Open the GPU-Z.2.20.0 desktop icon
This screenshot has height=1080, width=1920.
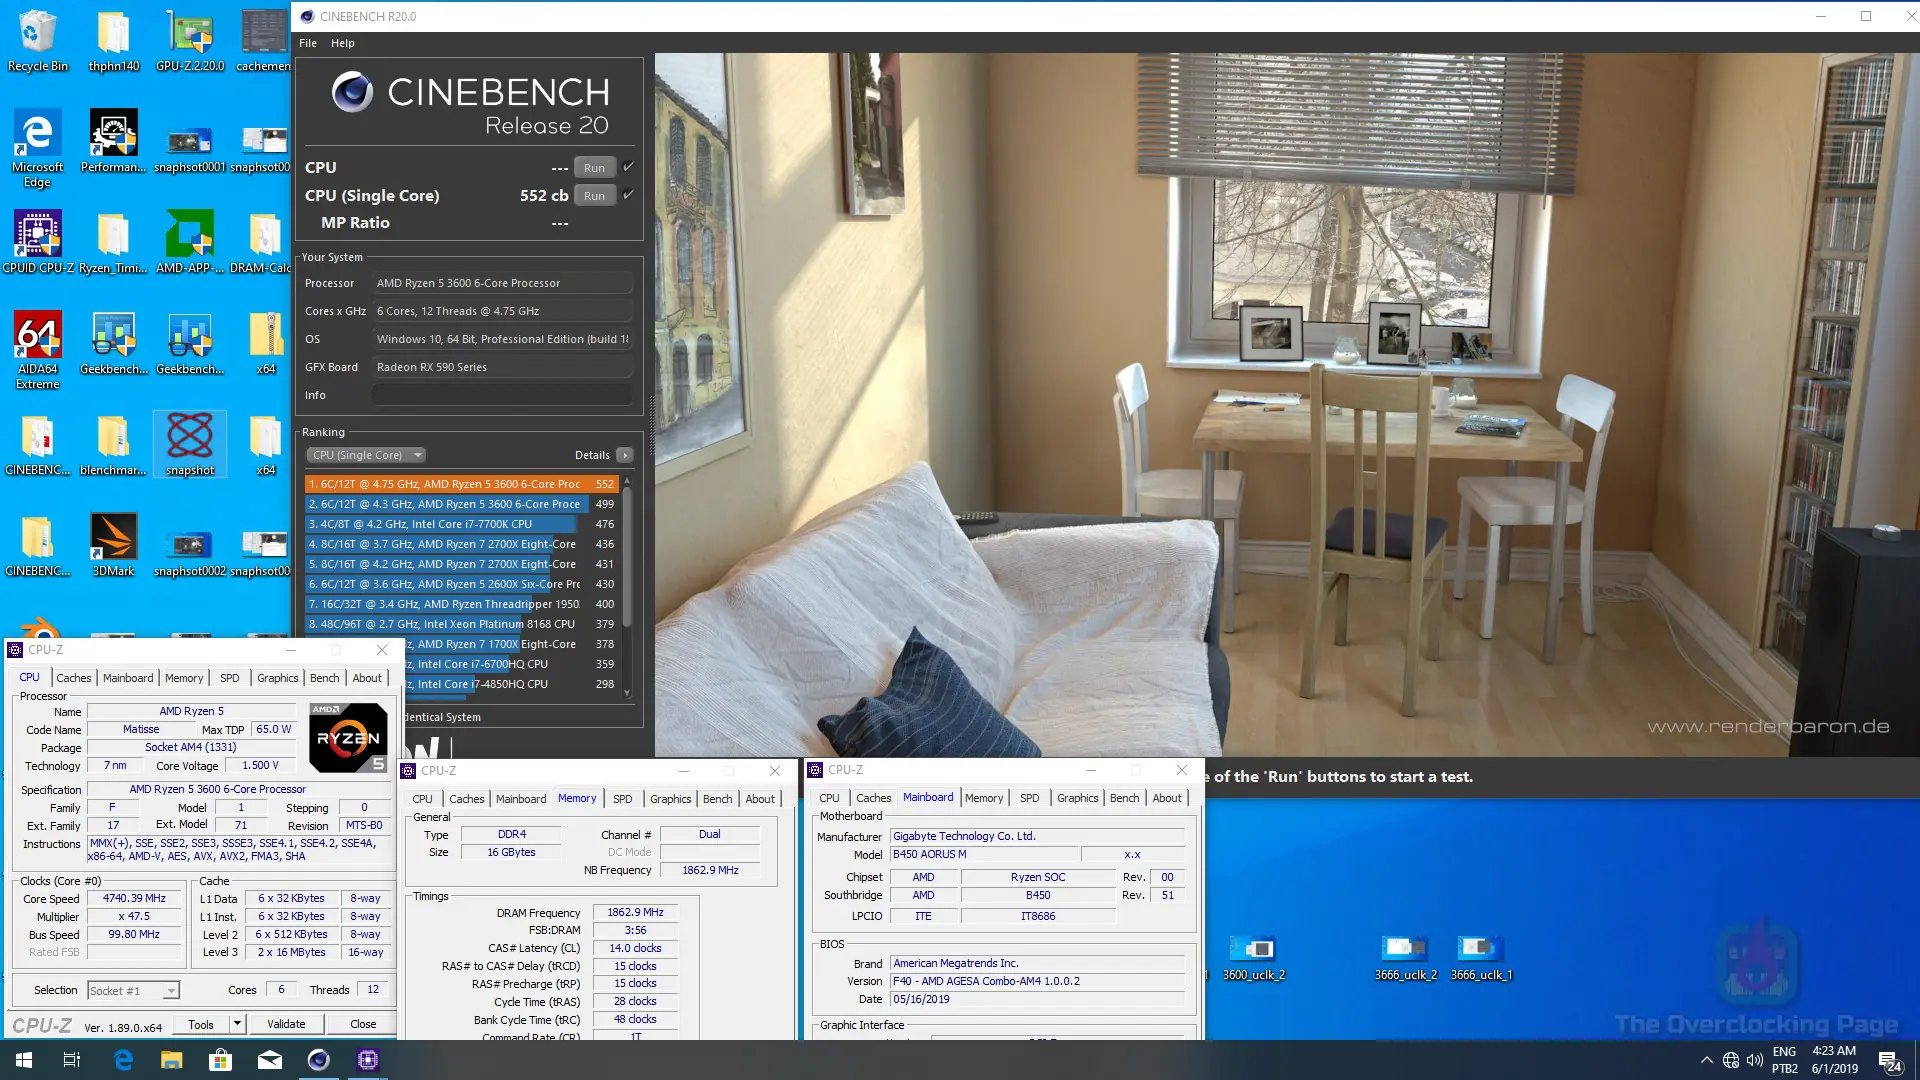(x=190, y=40)
